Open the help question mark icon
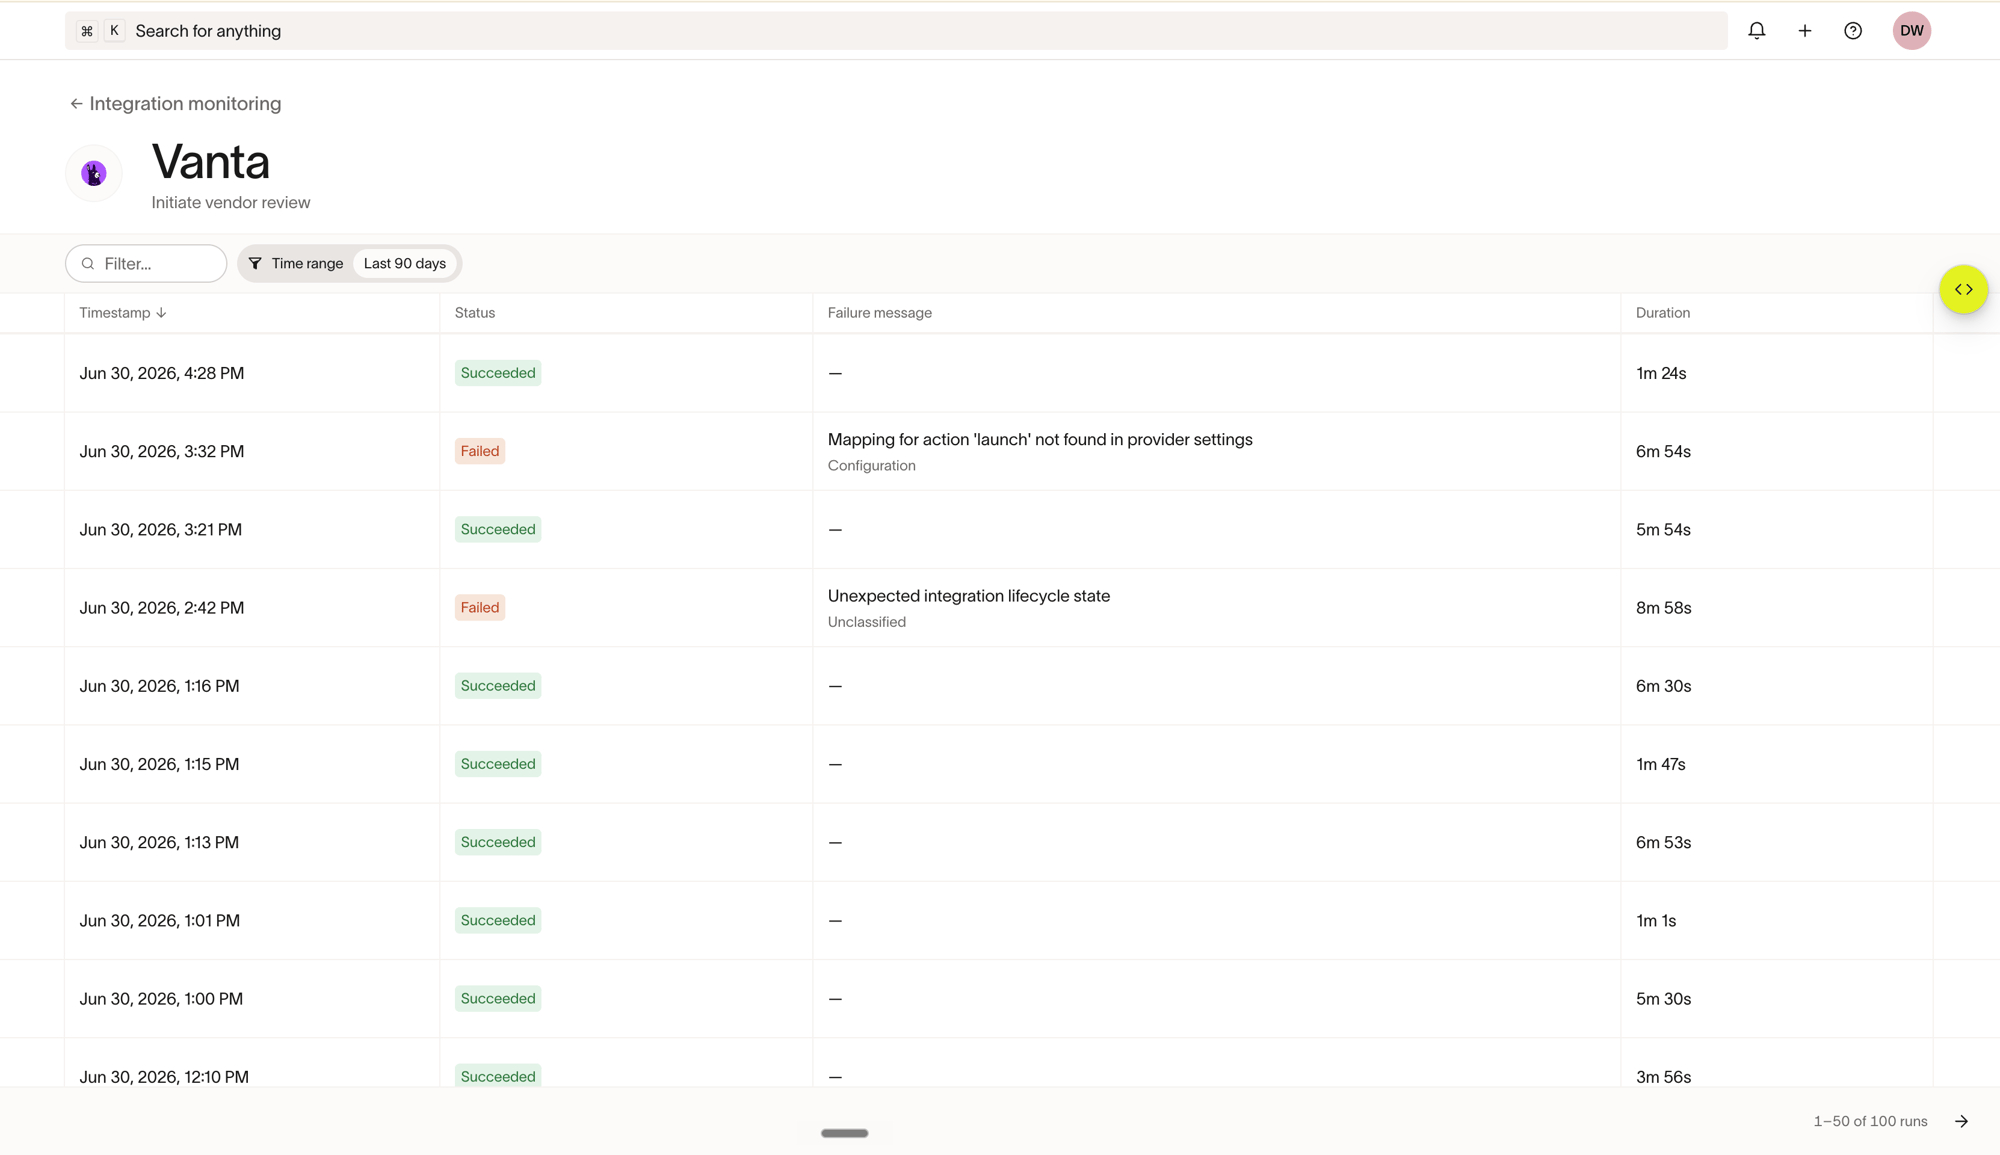 click(1853, 31)
